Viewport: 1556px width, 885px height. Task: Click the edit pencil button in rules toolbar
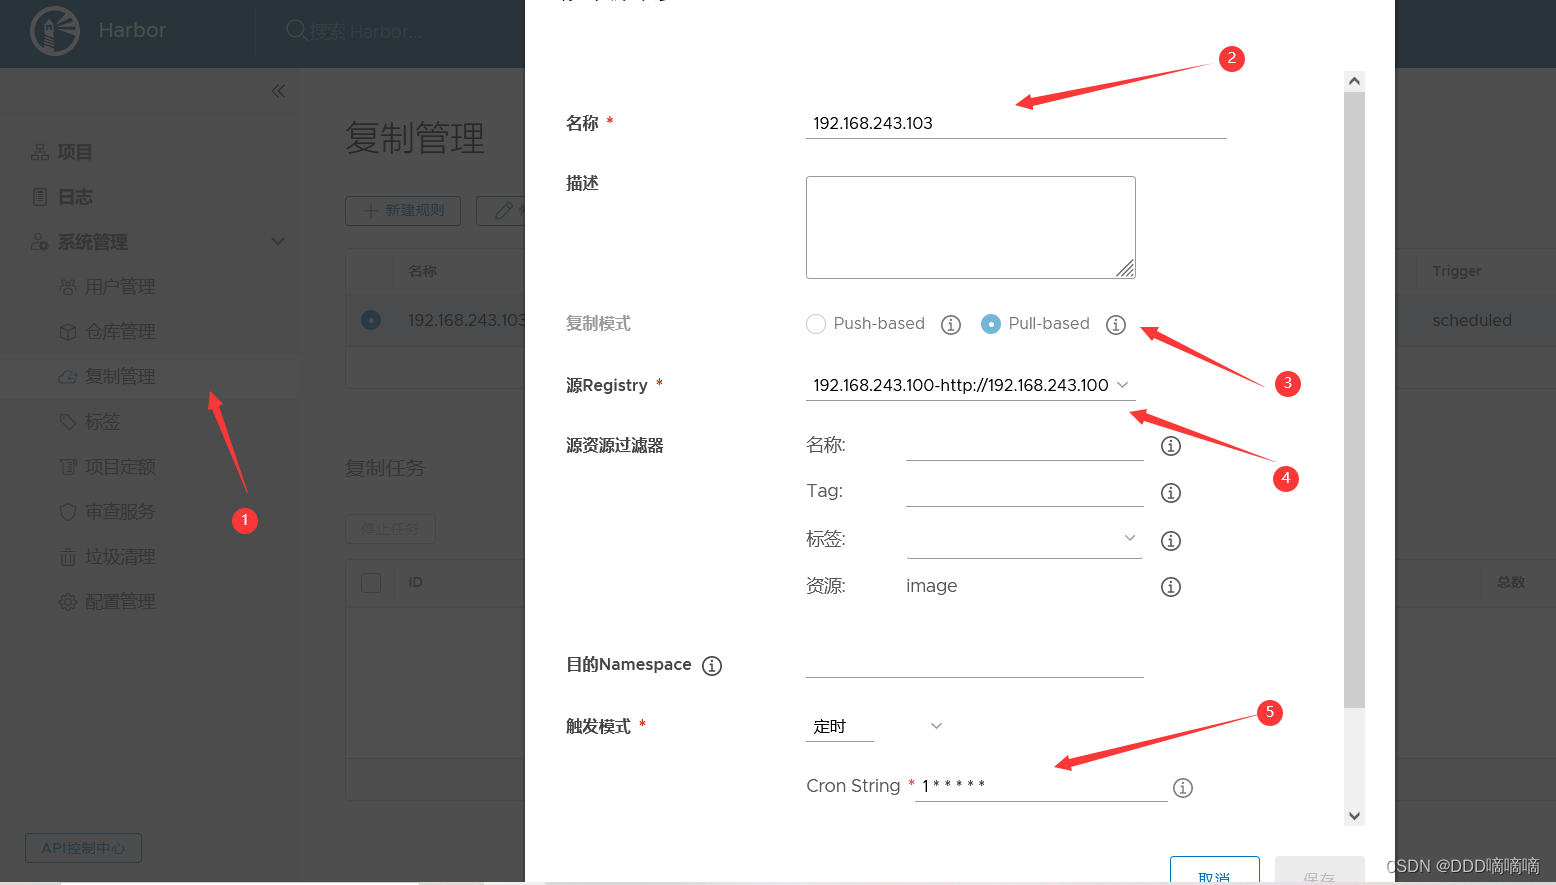pyautogui.click(x=502, y=211)
